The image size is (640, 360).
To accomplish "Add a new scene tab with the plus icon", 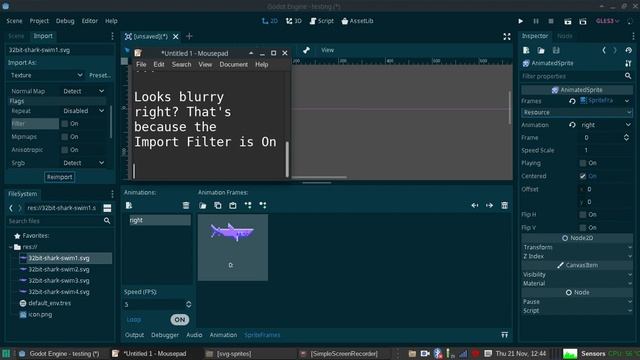I will coord(189,36).
